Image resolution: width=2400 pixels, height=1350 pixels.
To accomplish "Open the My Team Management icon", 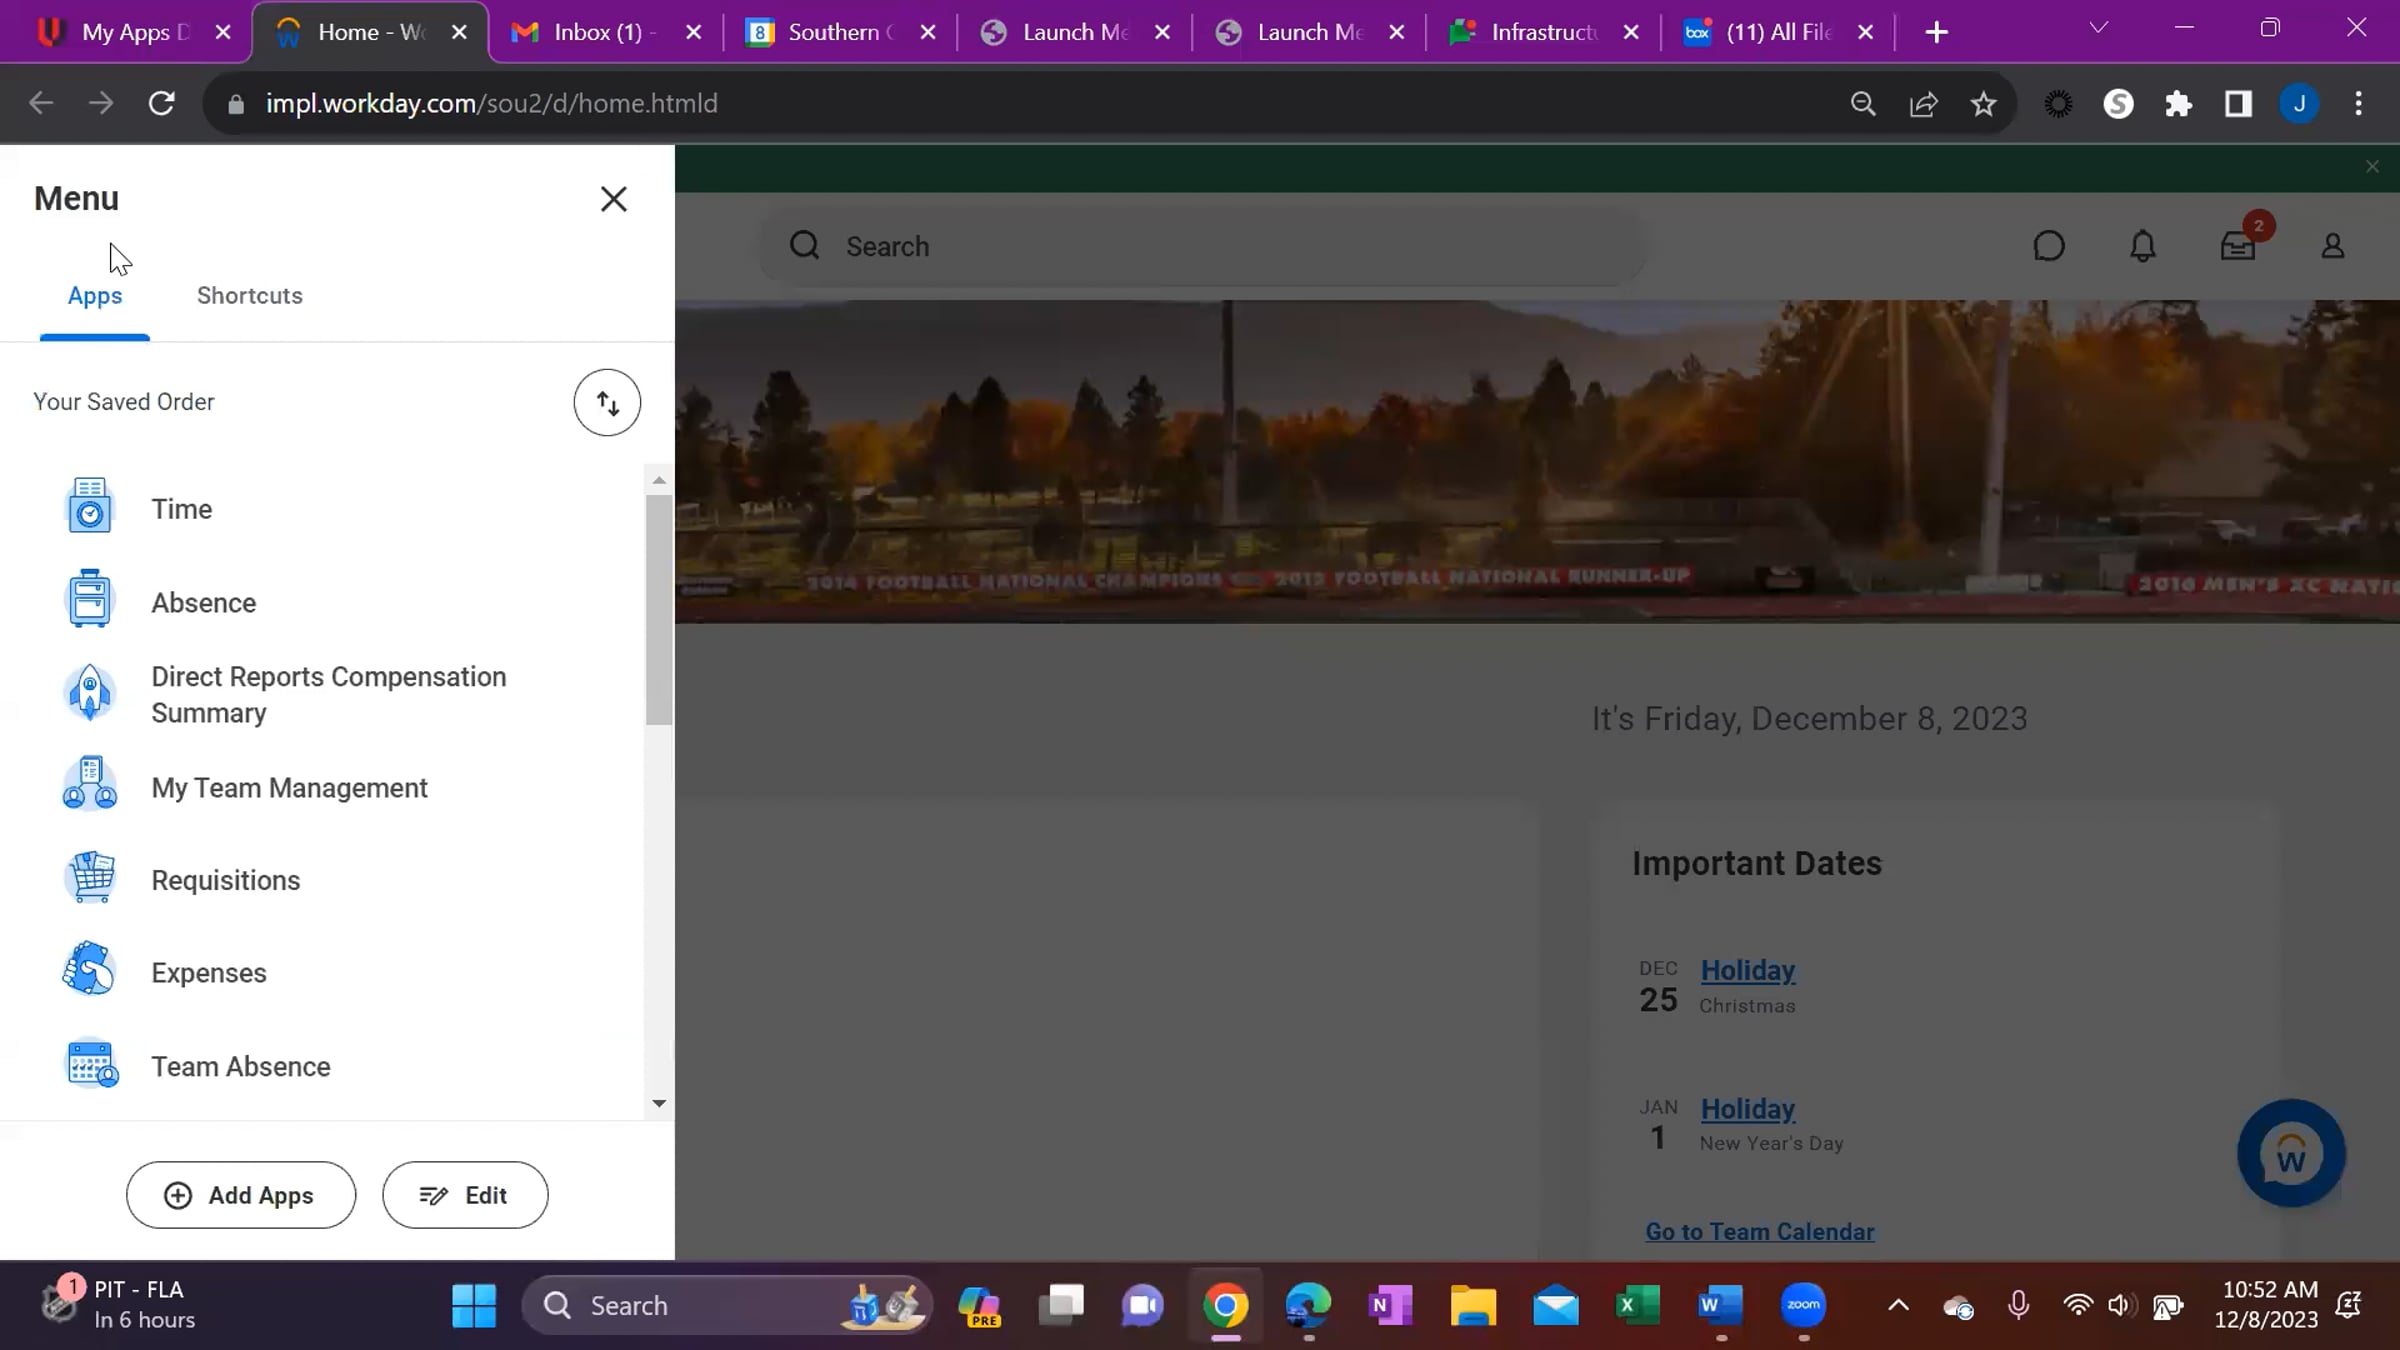I will [x=90, y=785].
